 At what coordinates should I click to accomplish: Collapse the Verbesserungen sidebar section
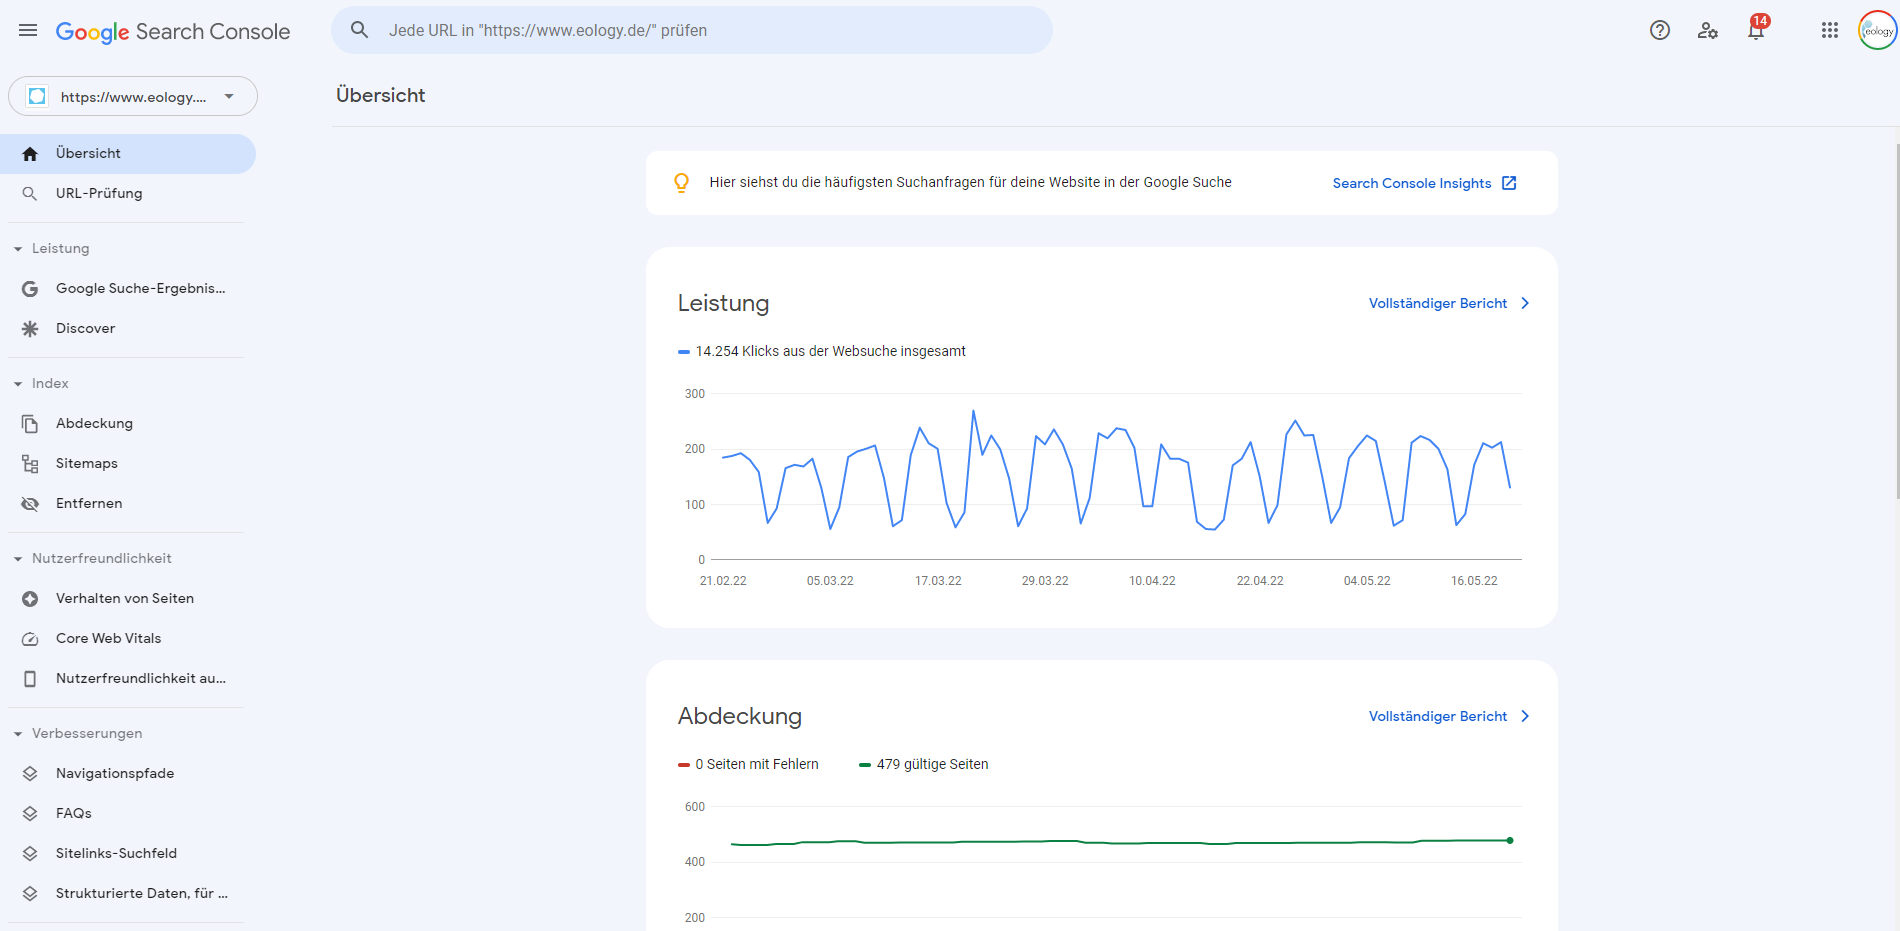point(18,734)
